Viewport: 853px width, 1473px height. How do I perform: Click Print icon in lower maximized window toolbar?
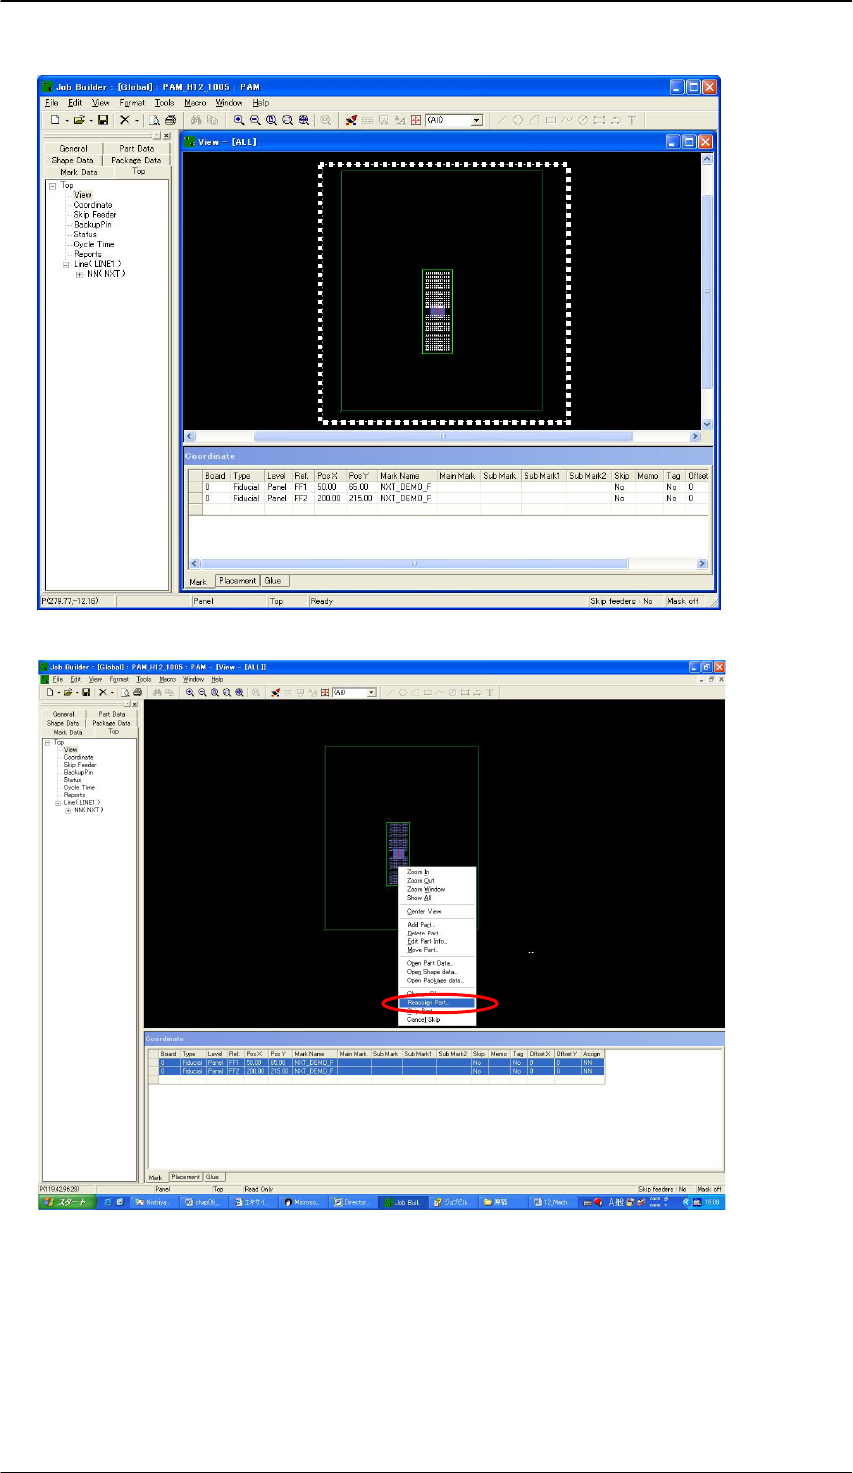click(x=136, y=692)
